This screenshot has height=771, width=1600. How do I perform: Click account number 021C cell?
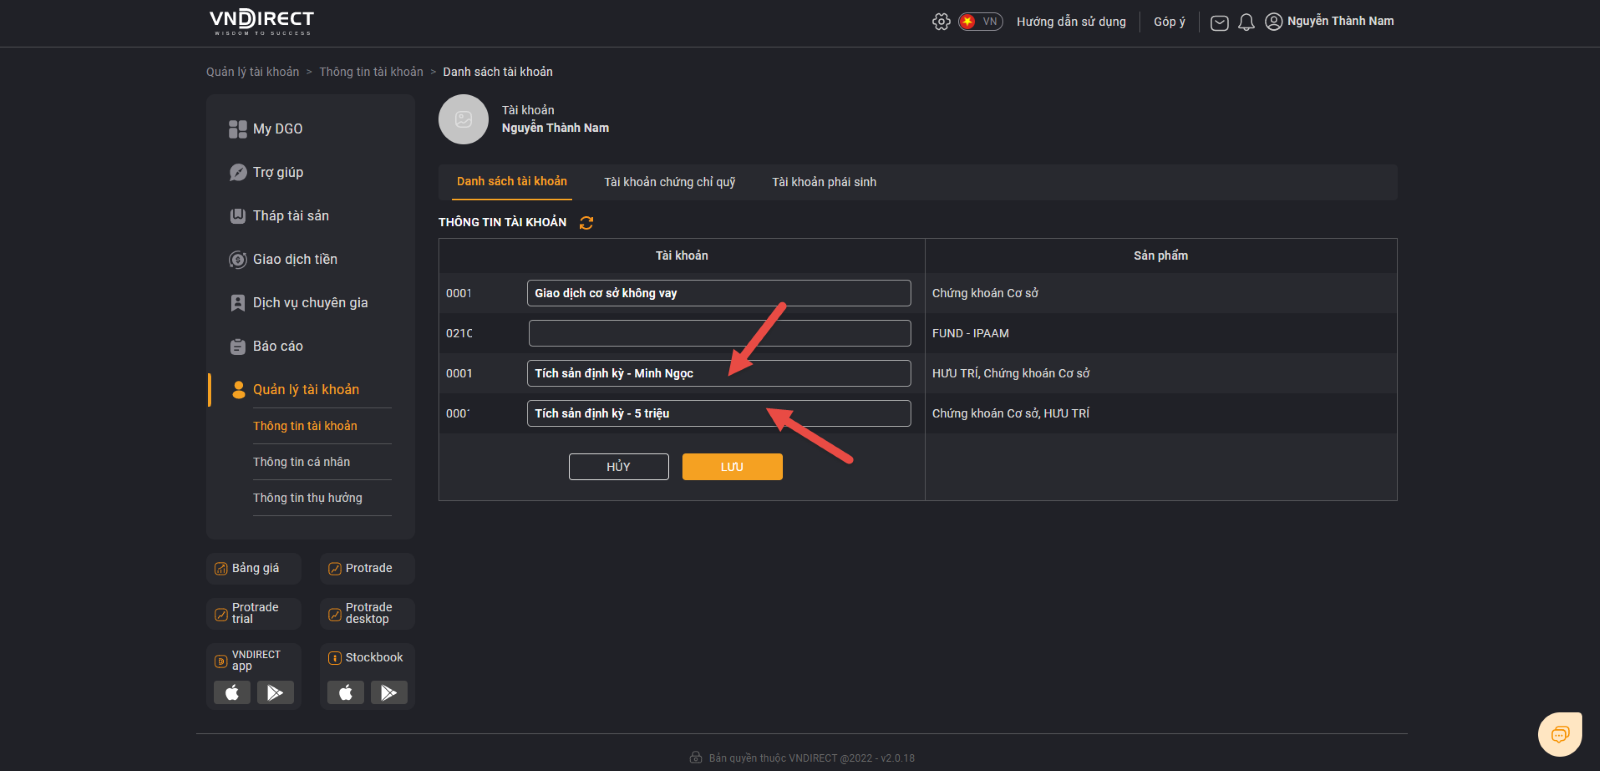(459, 333)
